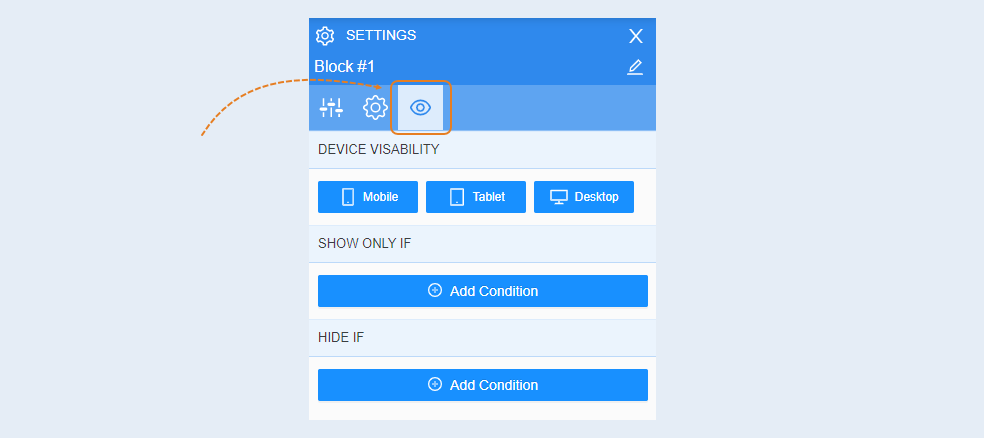Click plus icon in Show Only If button
Screen dimensions: 984x438
(x=435, y=290)
